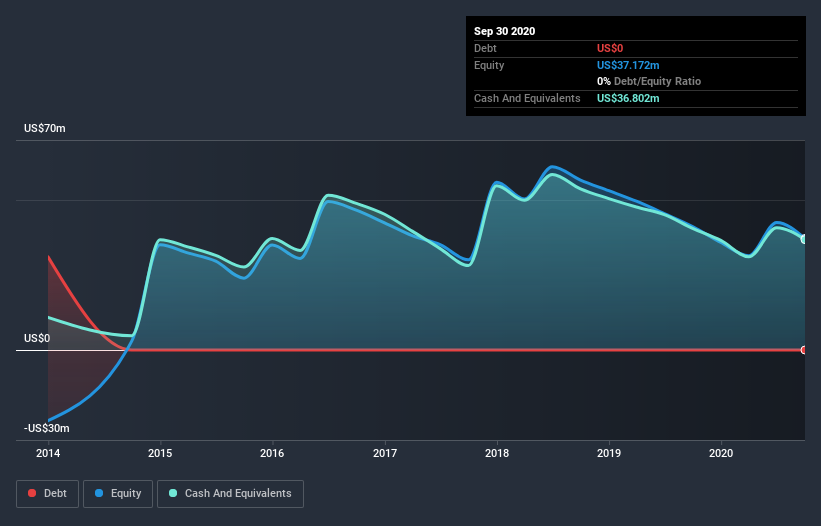Viewport: 821px width, 526px height.
Task: Click the Debt row label in tooltip
Action: 485,48
